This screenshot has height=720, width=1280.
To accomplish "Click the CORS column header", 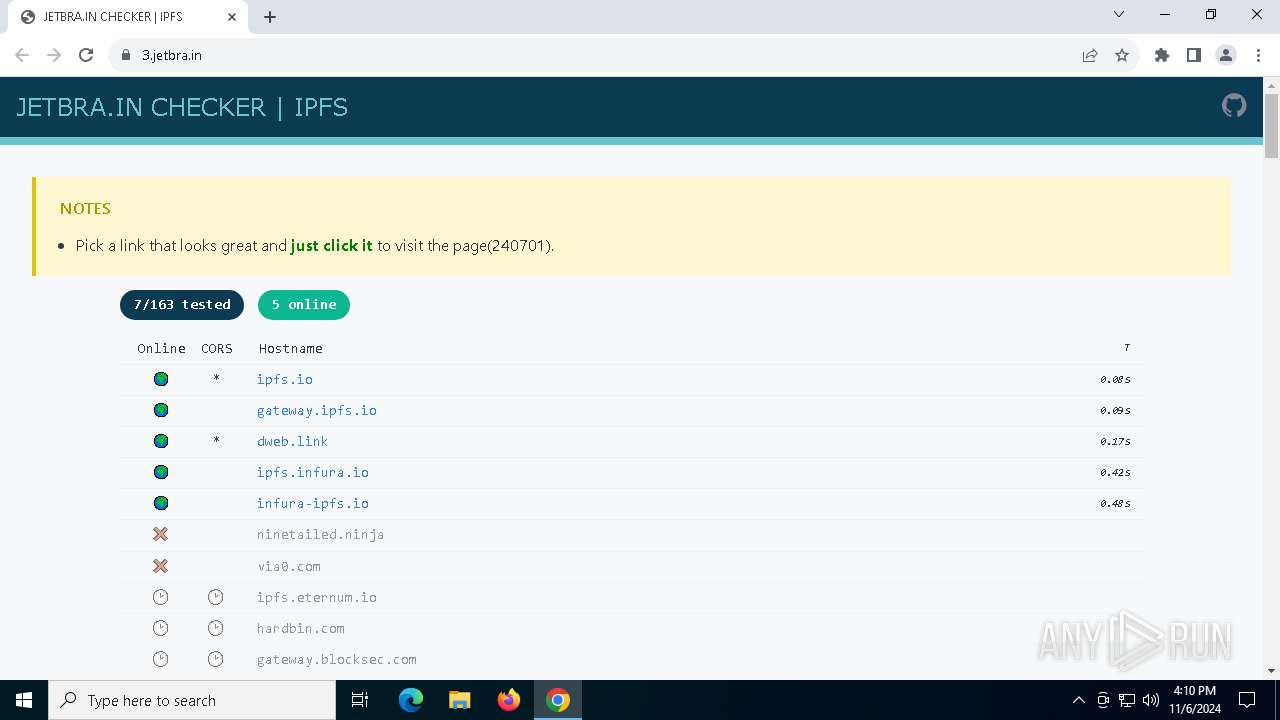I will [217, 348].
